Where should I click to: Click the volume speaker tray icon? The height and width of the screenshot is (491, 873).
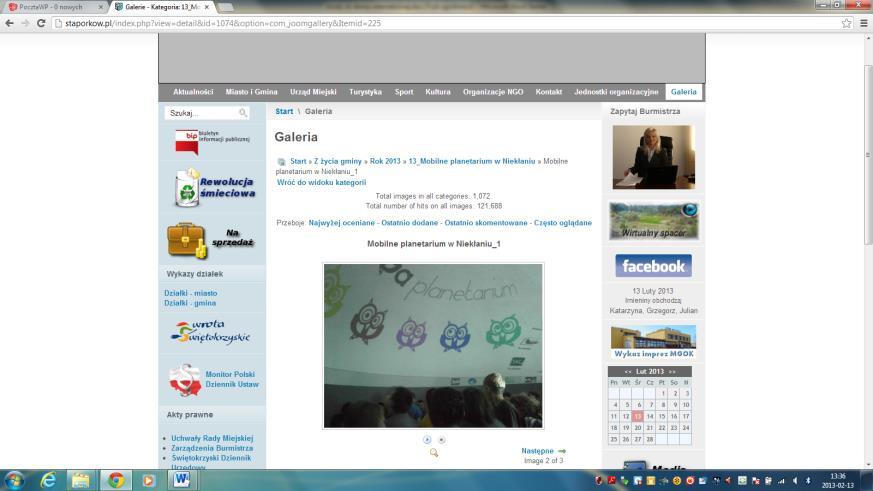coord(795,480)
